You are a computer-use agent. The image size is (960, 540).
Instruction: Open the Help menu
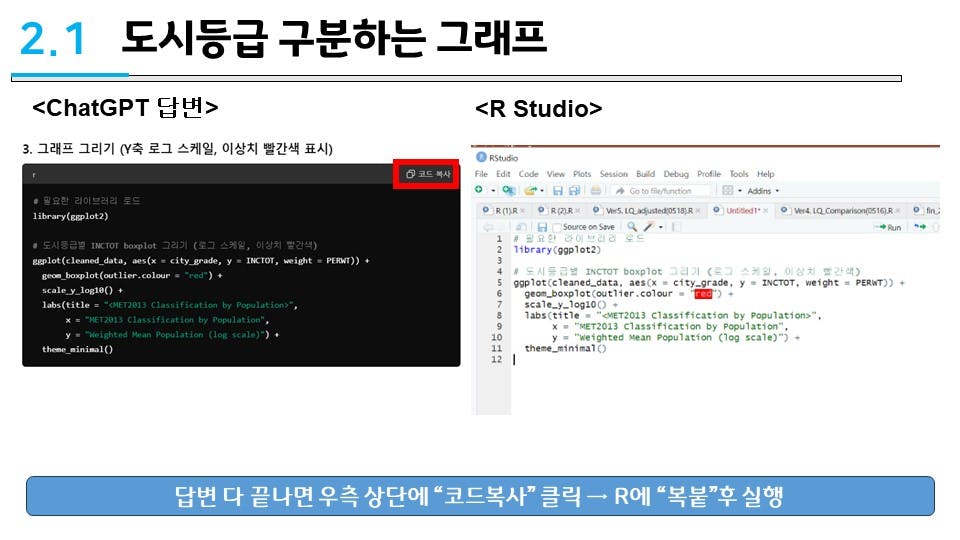(x=765, y=174)
